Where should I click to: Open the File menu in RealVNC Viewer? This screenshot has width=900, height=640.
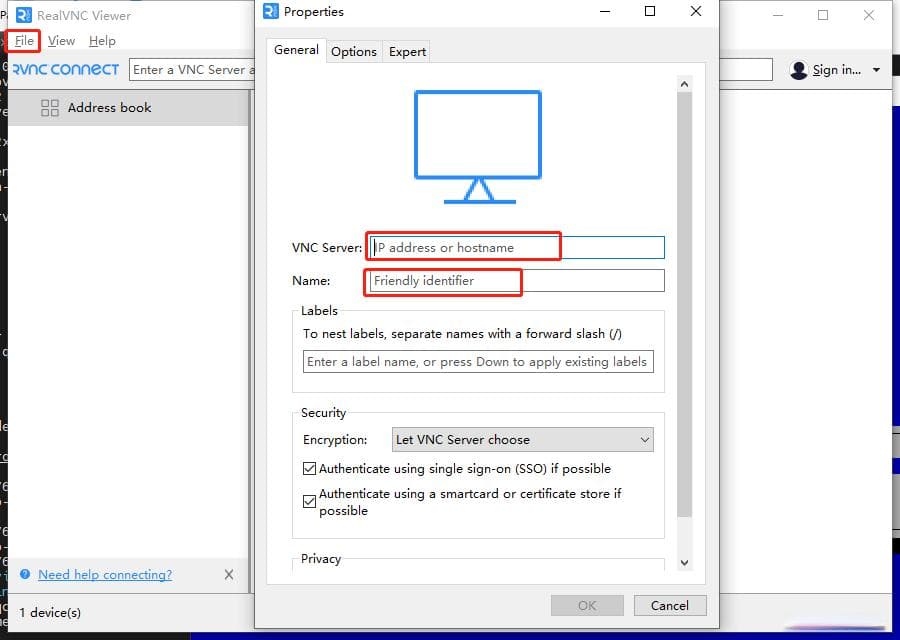point(24,41)
